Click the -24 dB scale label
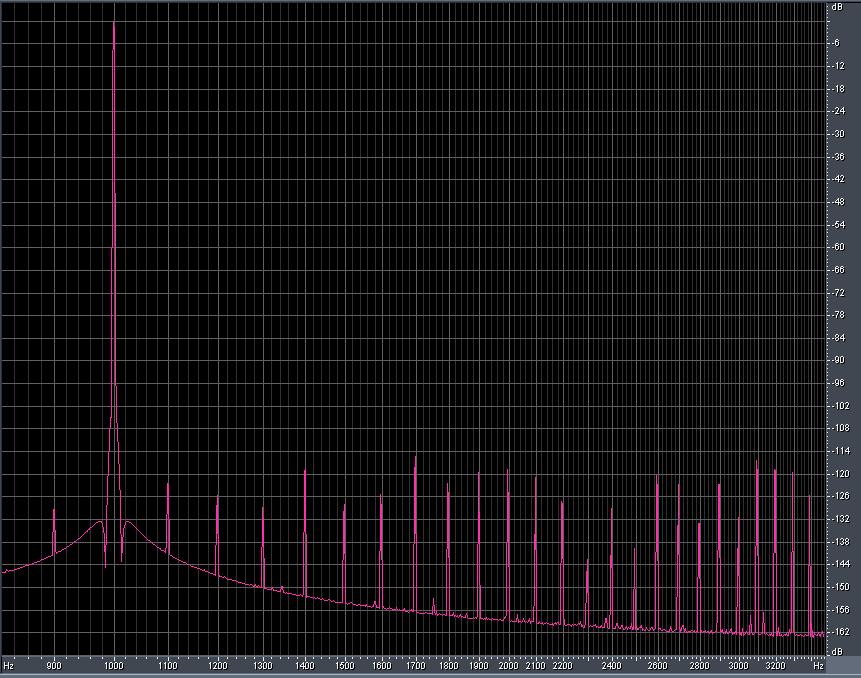The width and height of the screenshot is (861, 678). tap(838, 111)
